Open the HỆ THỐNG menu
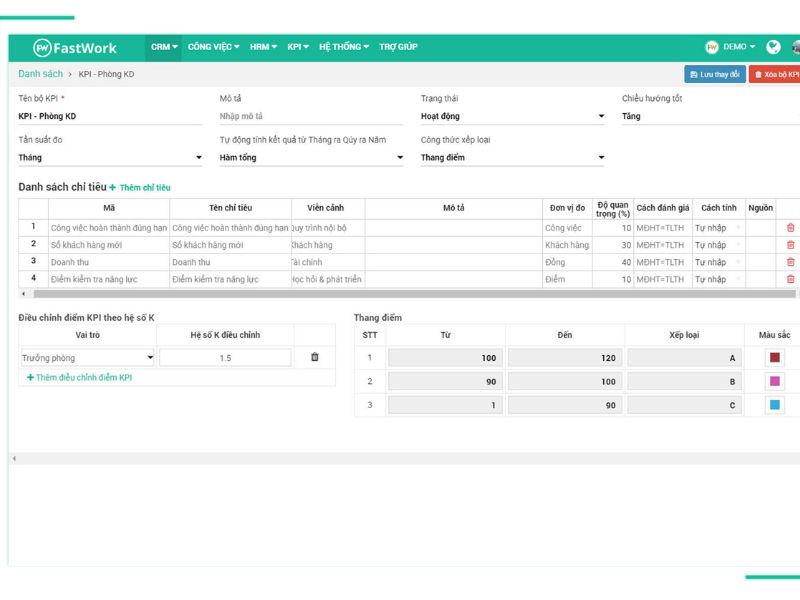The image size is (800, 600). point(343,47)
